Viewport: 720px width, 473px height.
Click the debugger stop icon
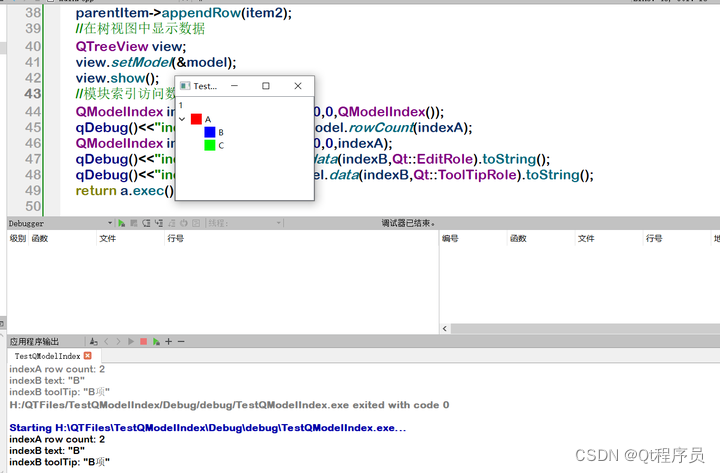coord(134,223)
